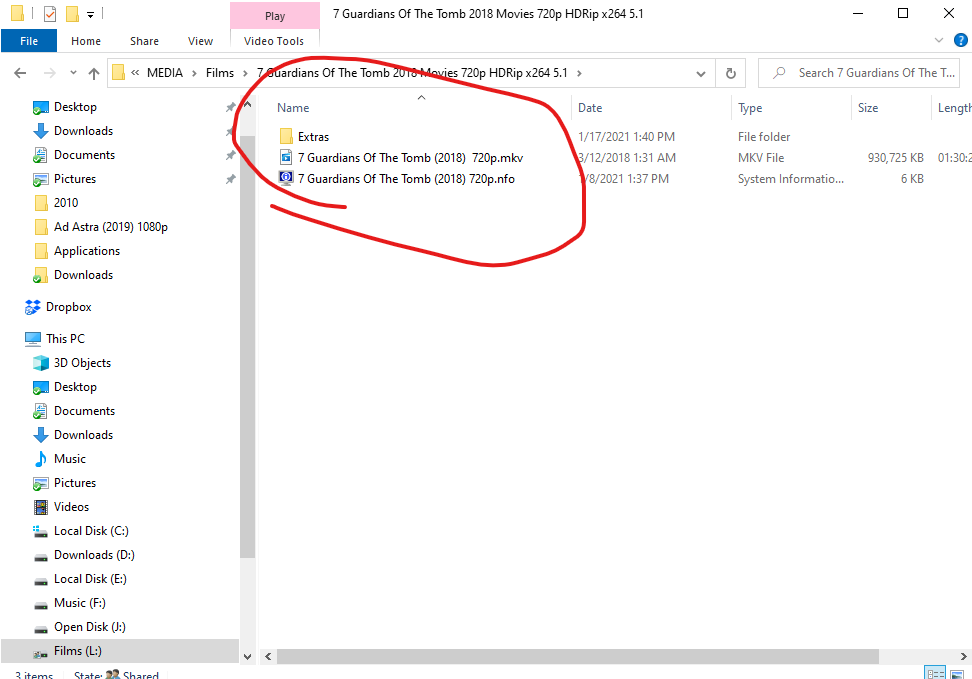Sort files by Name column header
The image size is (972, 679).
click(293, 108)
